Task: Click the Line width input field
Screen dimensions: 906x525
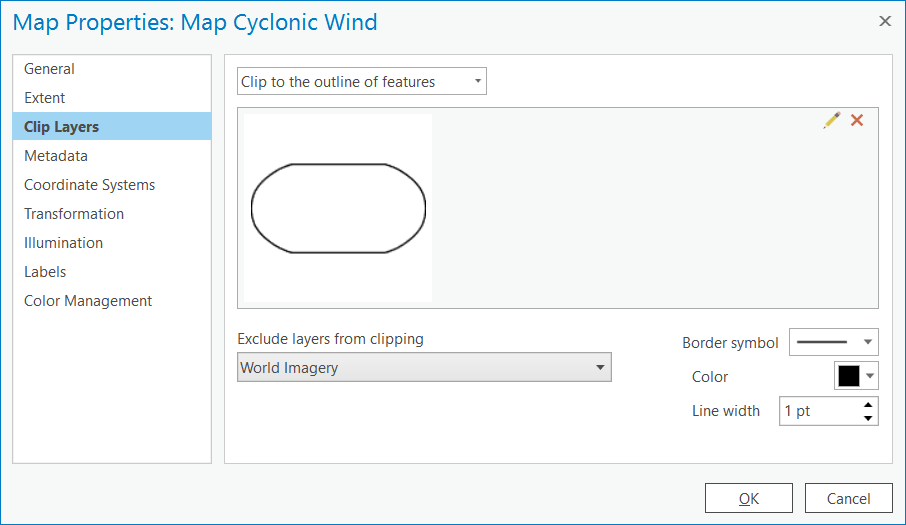Action: click(x=818, y=411)
